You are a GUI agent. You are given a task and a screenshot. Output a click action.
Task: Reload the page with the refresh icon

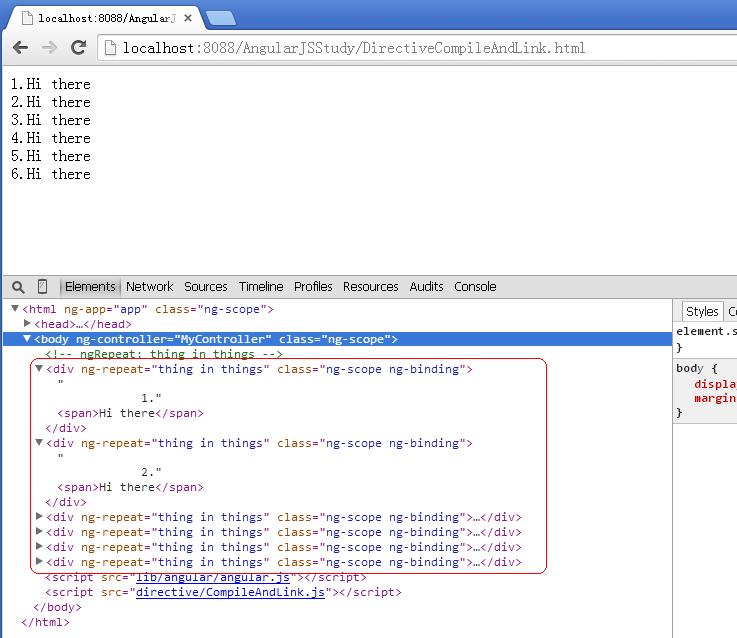[x=78, y=47]
